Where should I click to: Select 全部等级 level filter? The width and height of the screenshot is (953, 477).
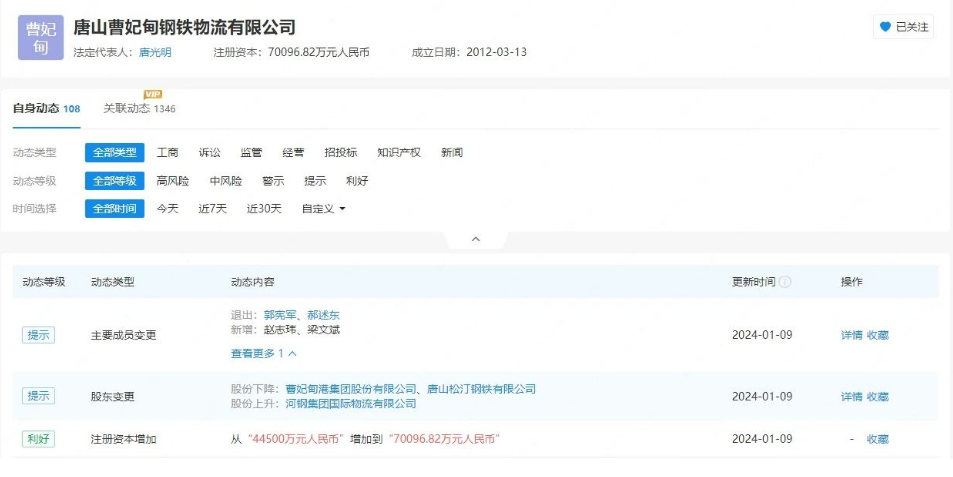point(115,180)
